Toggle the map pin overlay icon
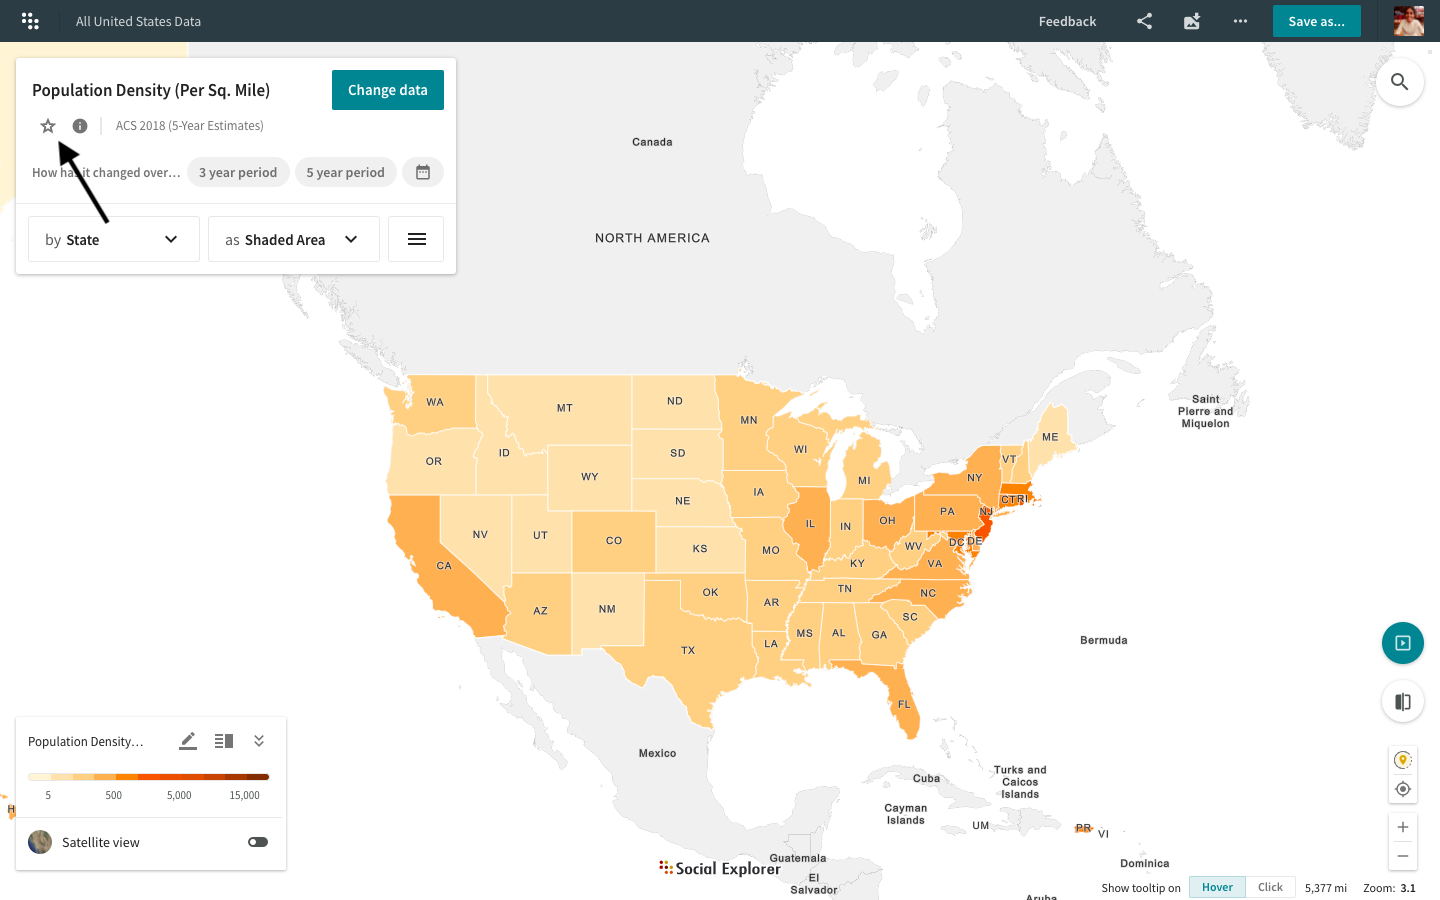The height and width of the screenshot is (900, 1440). pos(1403,759)
